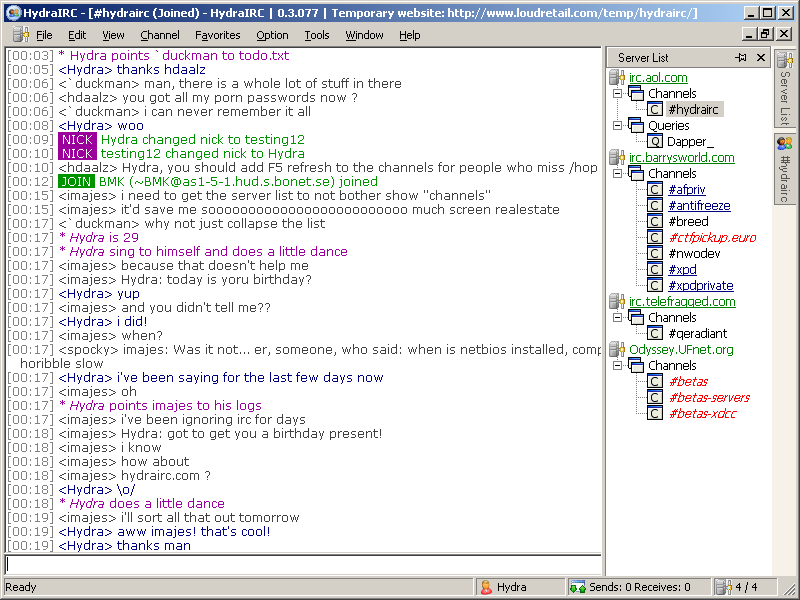Click the HydraIRC icon left of File menu
The image size is (800, 600).
point(20,35)
